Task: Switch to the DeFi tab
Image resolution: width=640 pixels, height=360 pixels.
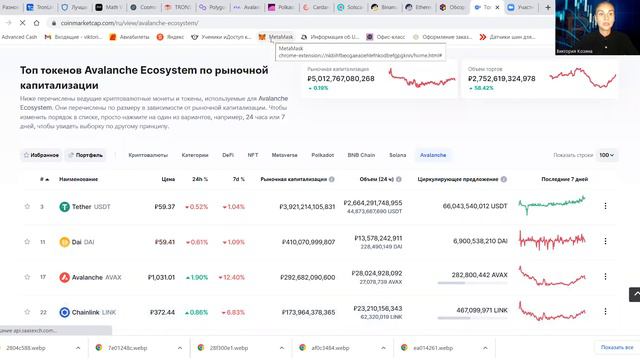Action: point(228,155)
